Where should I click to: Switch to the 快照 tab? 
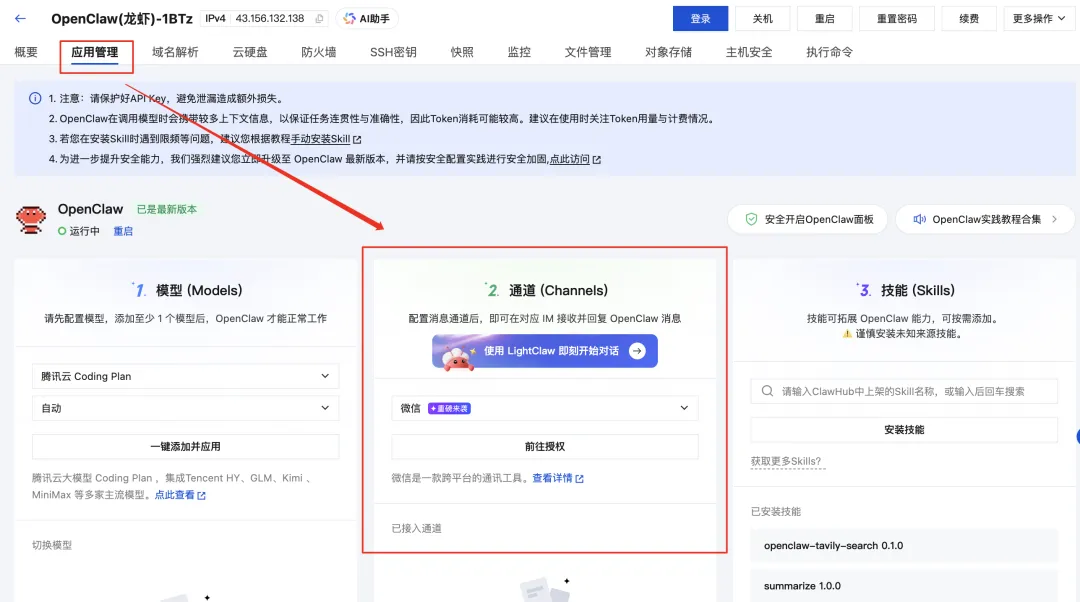coord(461,52)
